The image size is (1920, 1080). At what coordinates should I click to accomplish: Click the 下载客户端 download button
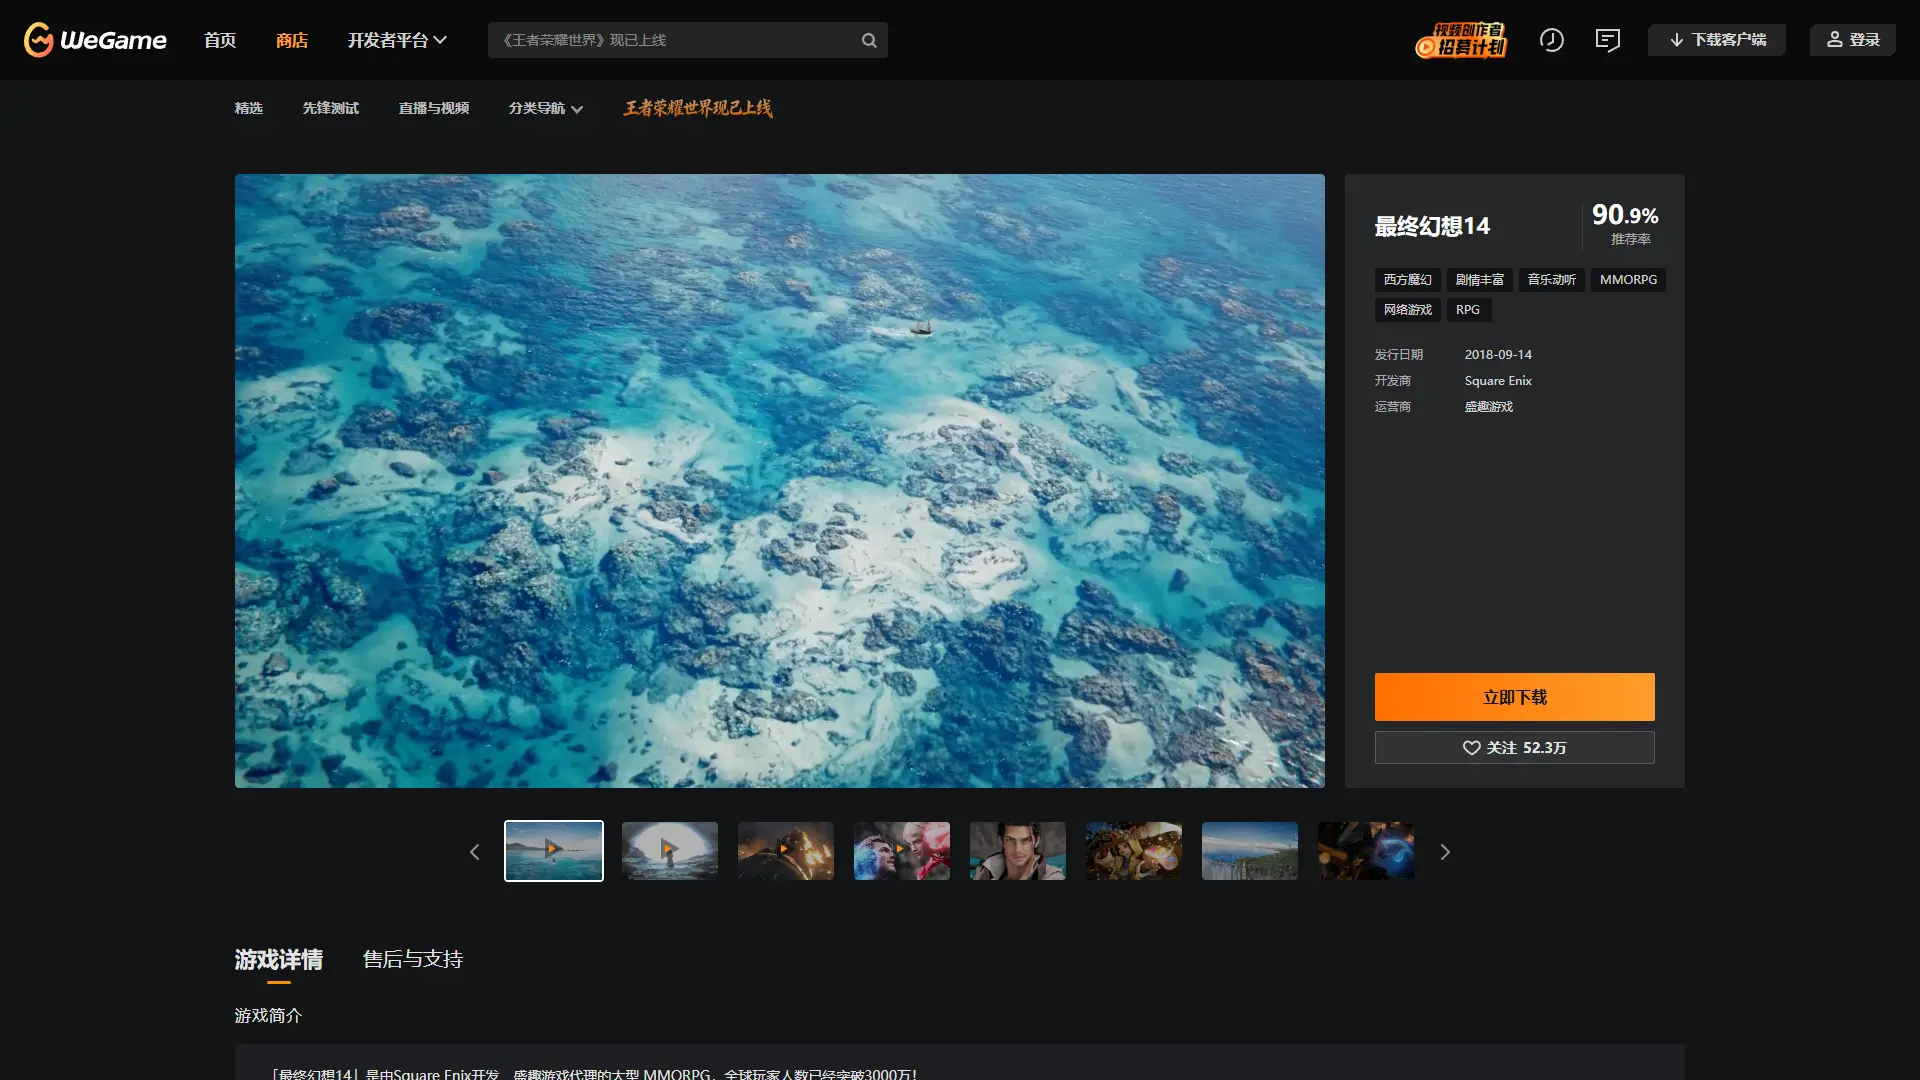(x=1716, y=40)
